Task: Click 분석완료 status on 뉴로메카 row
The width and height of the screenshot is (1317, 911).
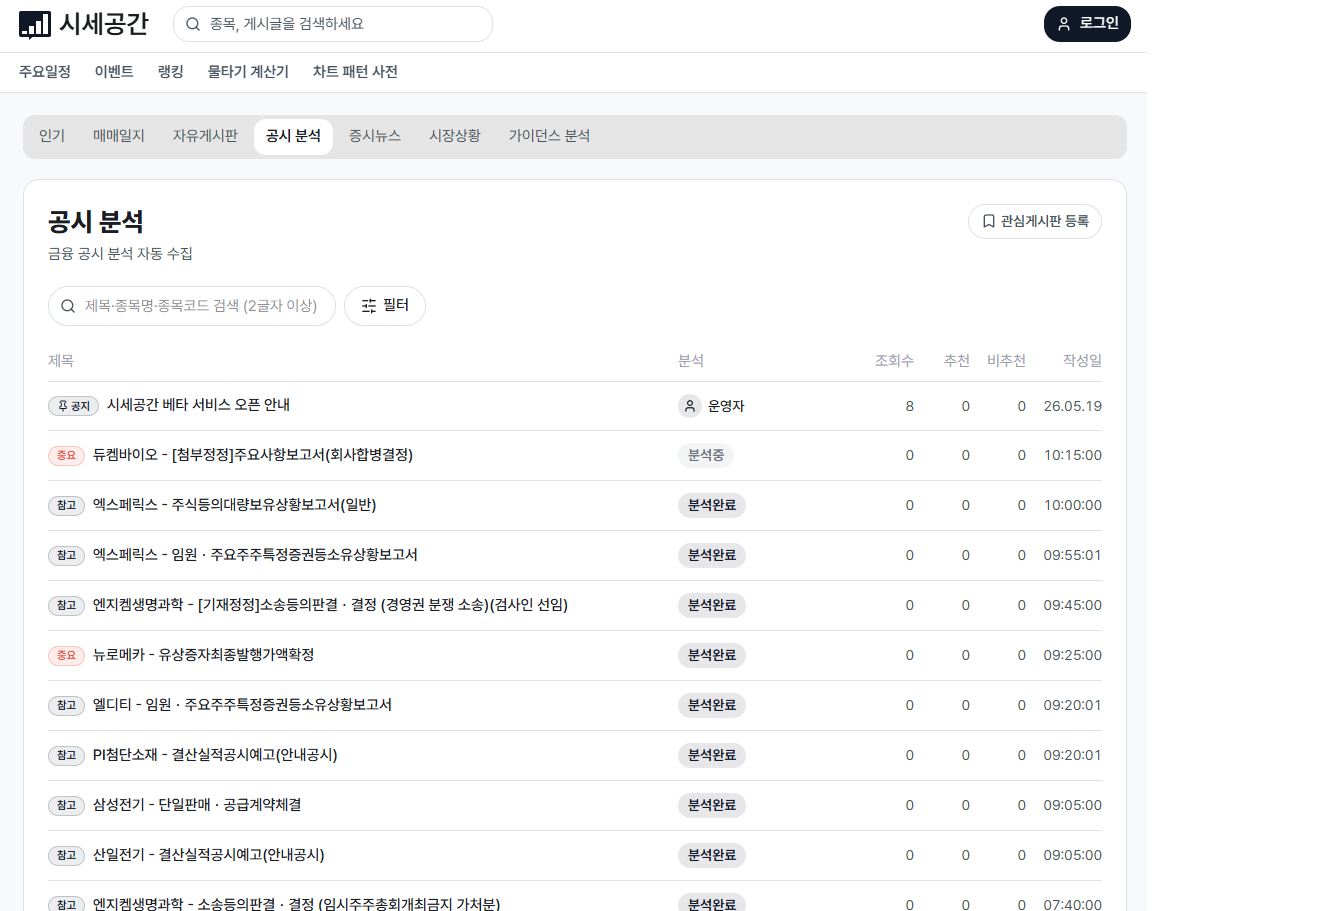Action: pyautogui.click(x=712, y=656)
